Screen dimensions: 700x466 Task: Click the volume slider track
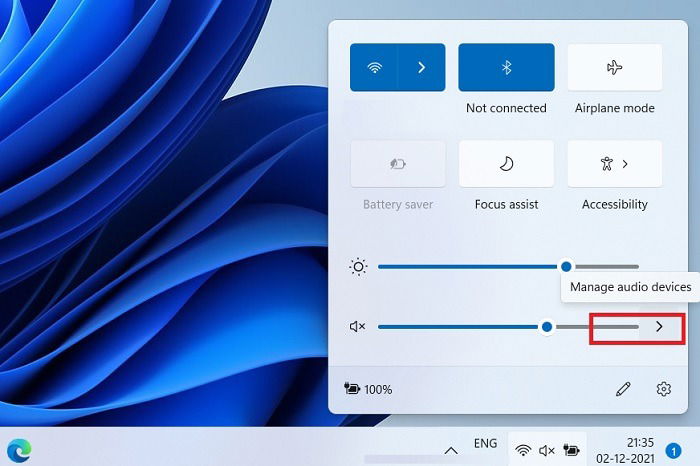pos(508,327)
